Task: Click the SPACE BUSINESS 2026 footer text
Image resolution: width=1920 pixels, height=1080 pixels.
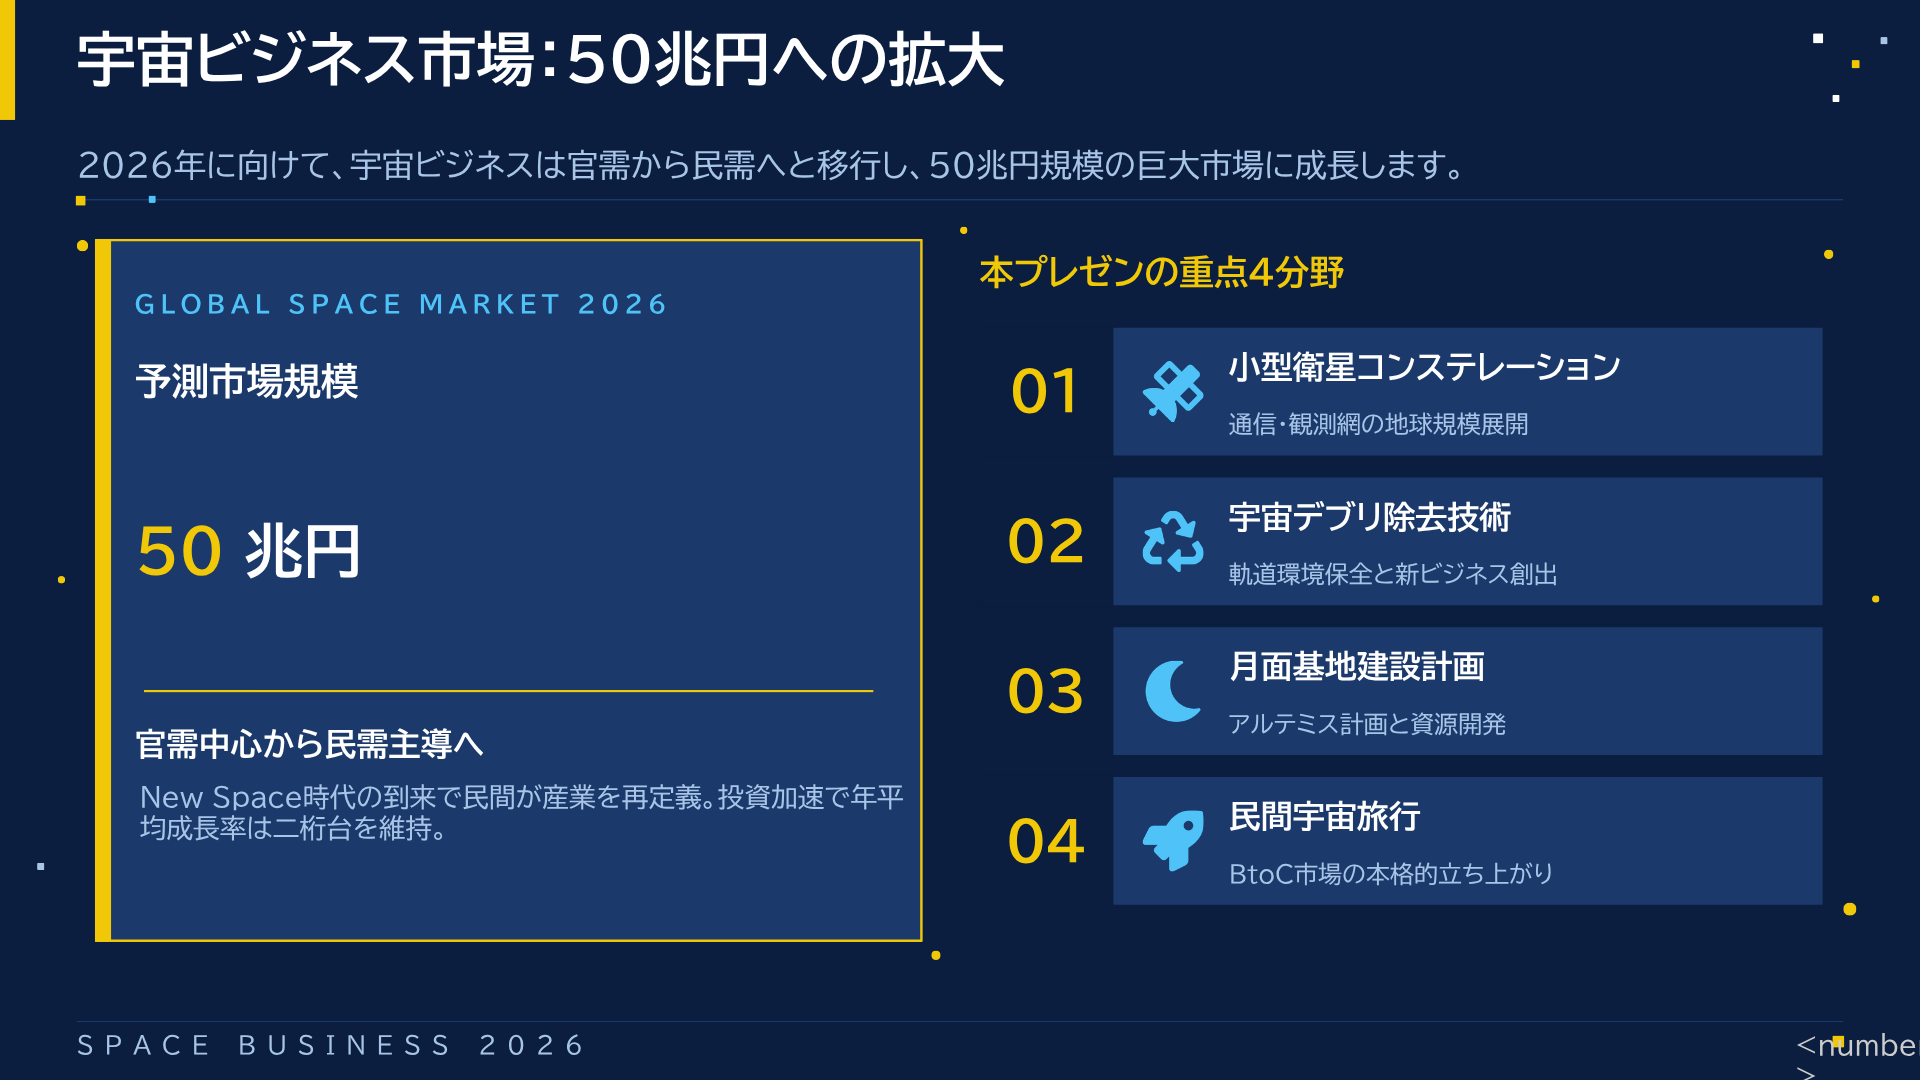Action: click(x=331, y=1045)
